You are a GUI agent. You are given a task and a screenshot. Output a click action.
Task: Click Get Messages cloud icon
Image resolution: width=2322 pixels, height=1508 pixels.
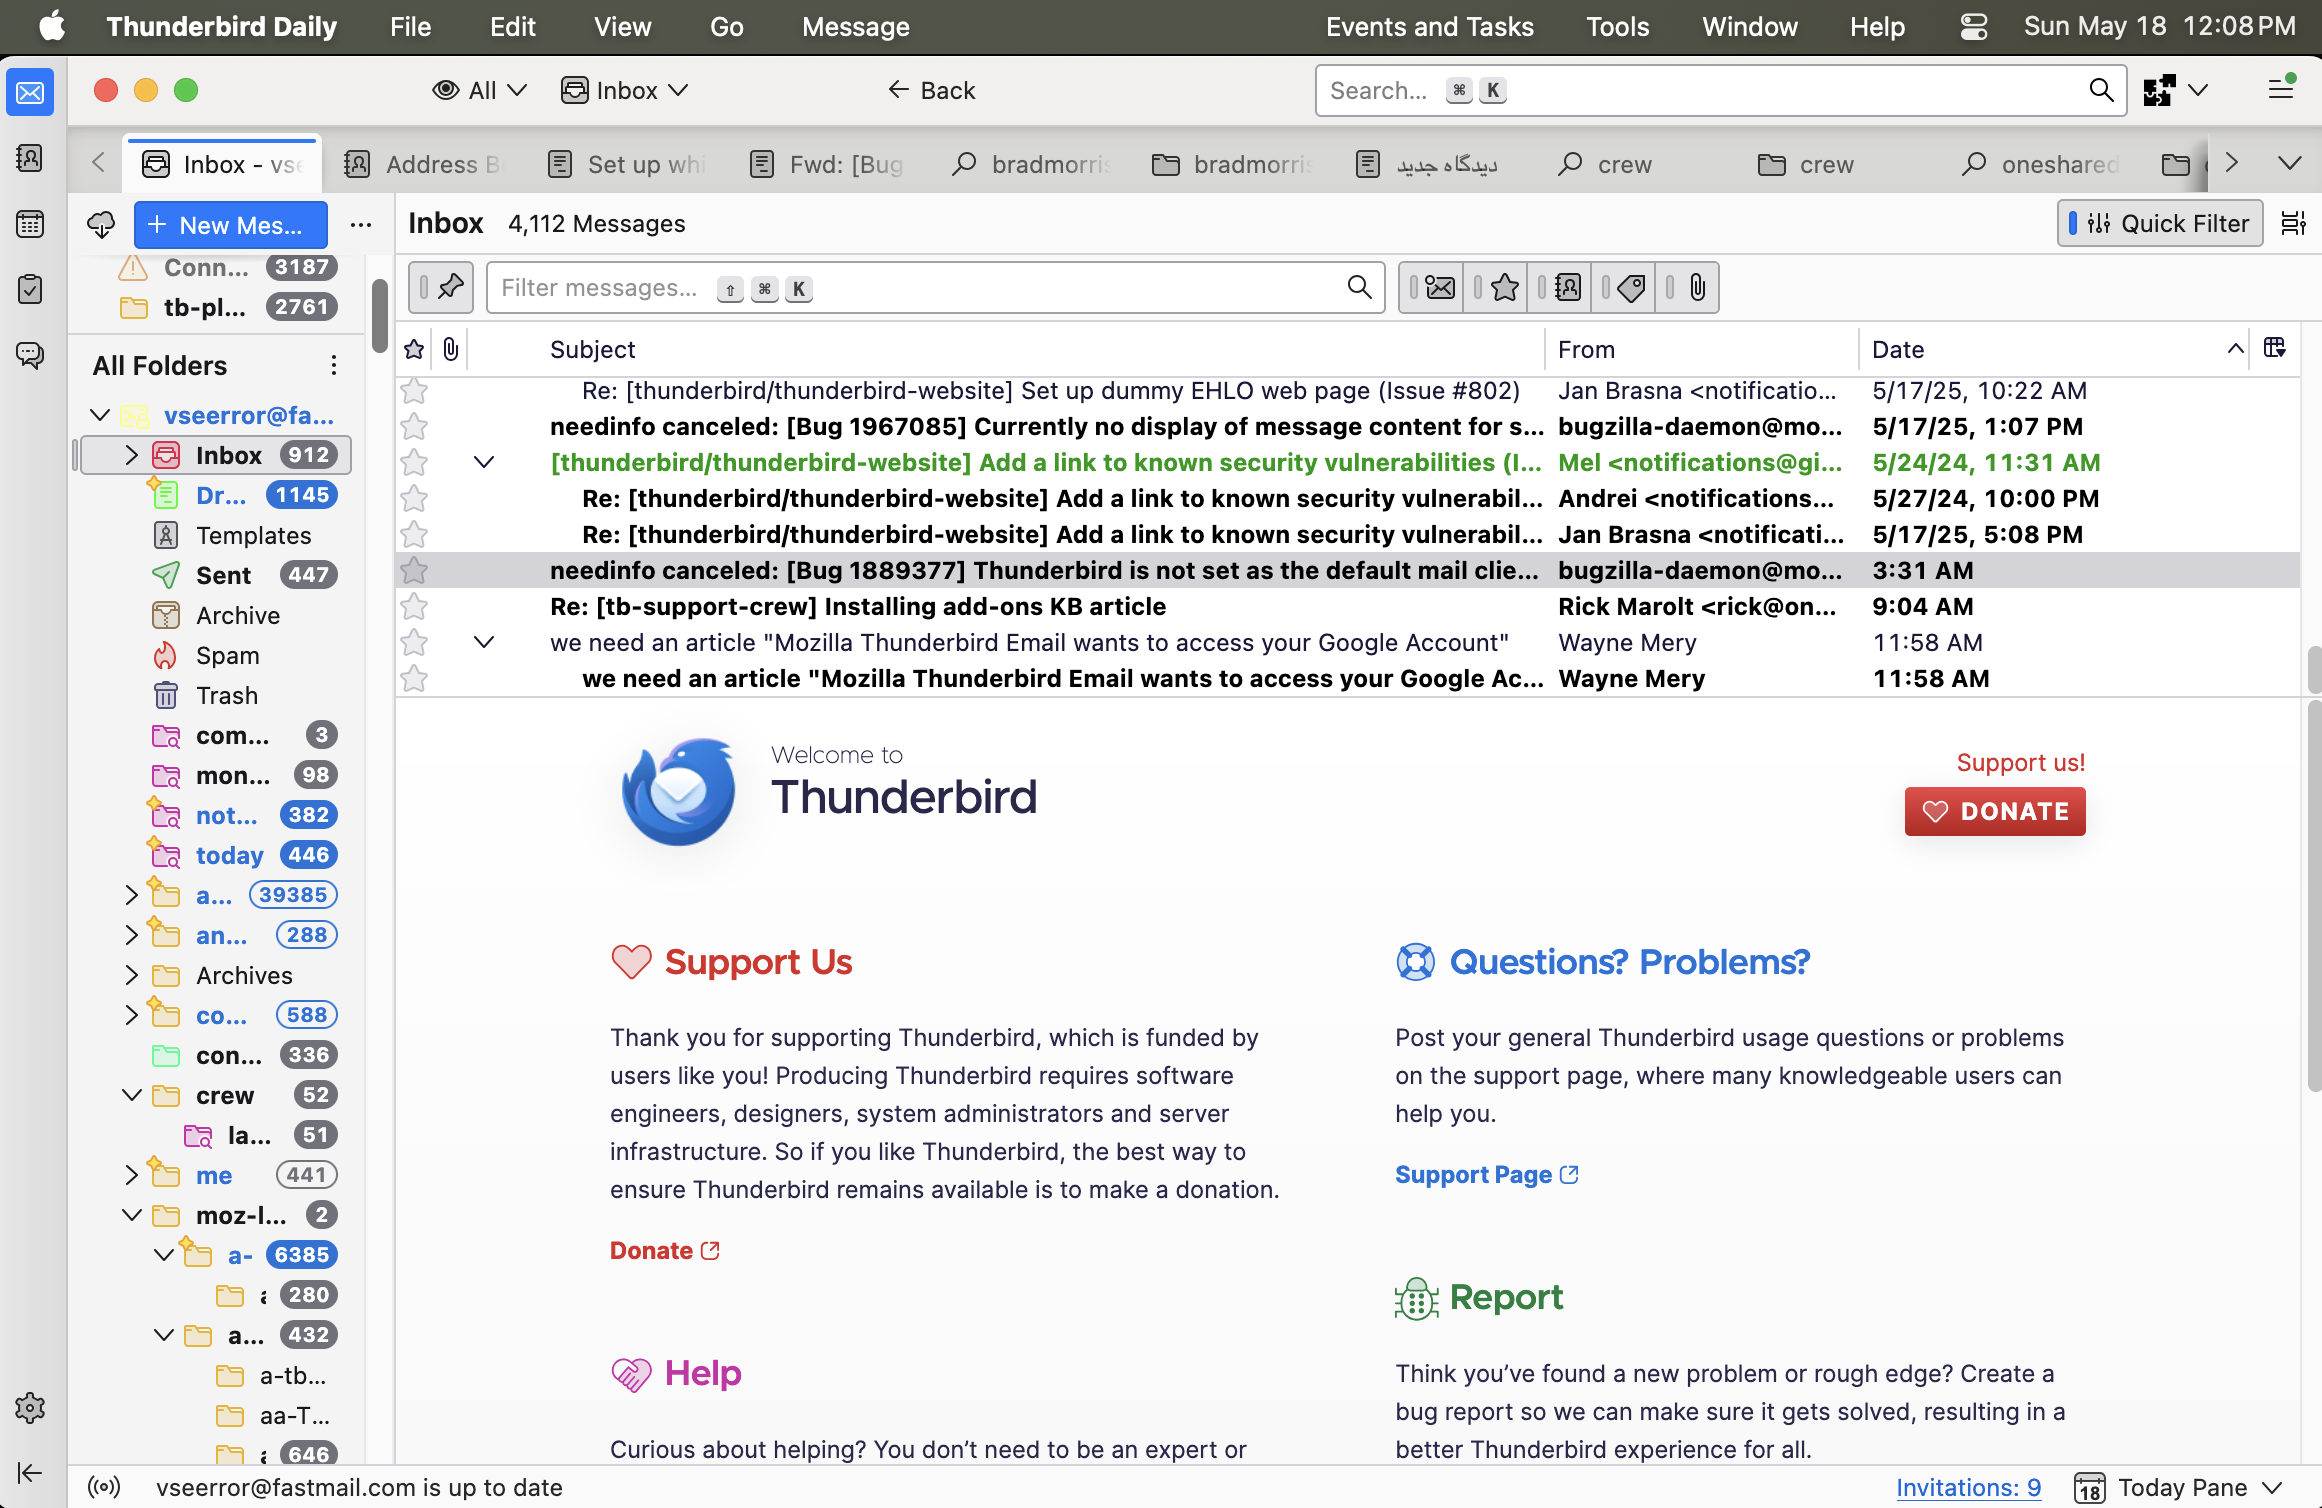(x=101, y=225)
